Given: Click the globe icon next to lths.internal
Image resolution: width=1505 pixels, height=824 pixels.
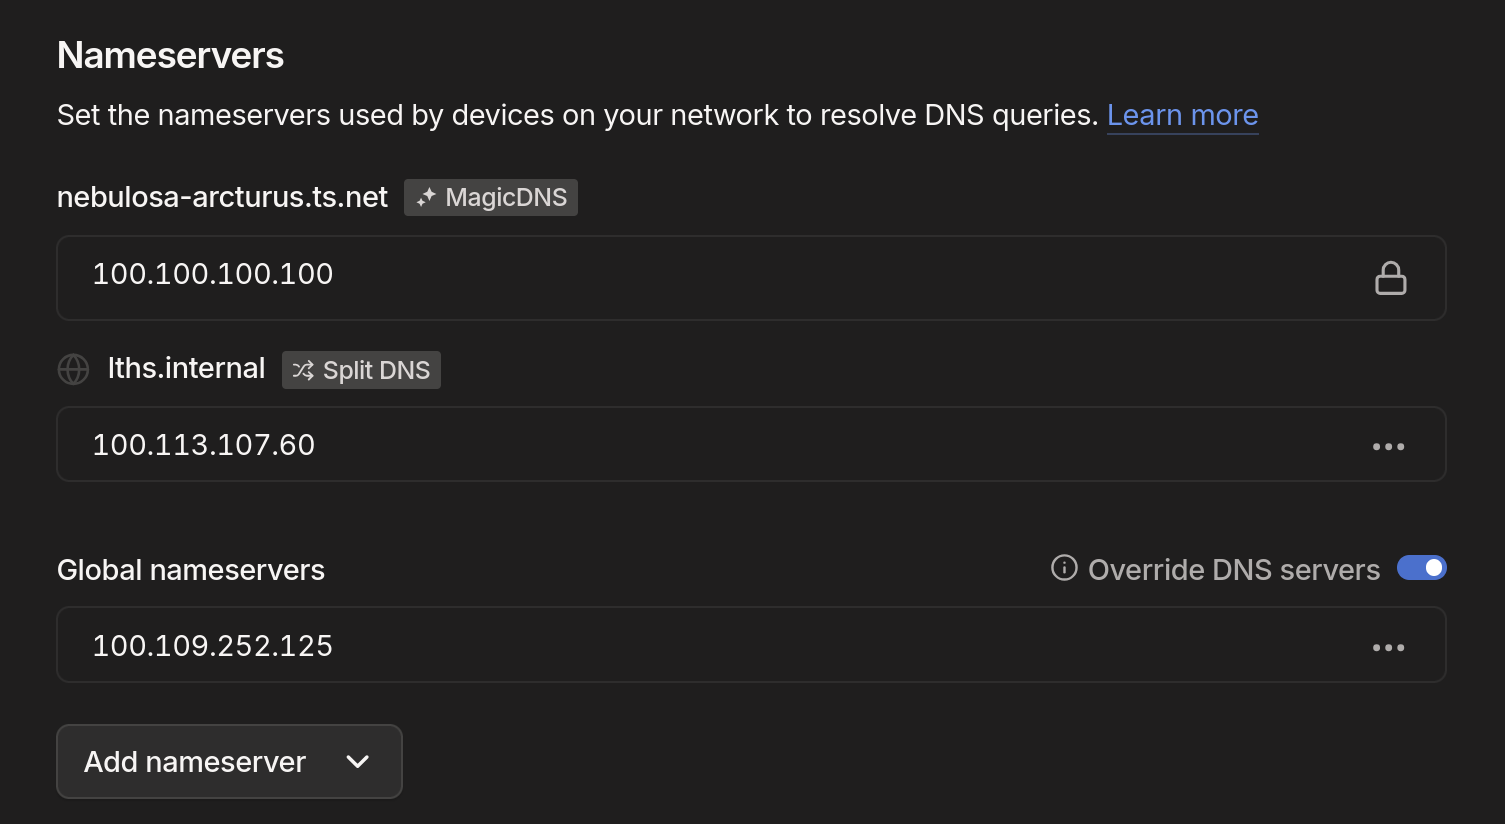Looking at the screenshot, I should click(x=73, y=369).
